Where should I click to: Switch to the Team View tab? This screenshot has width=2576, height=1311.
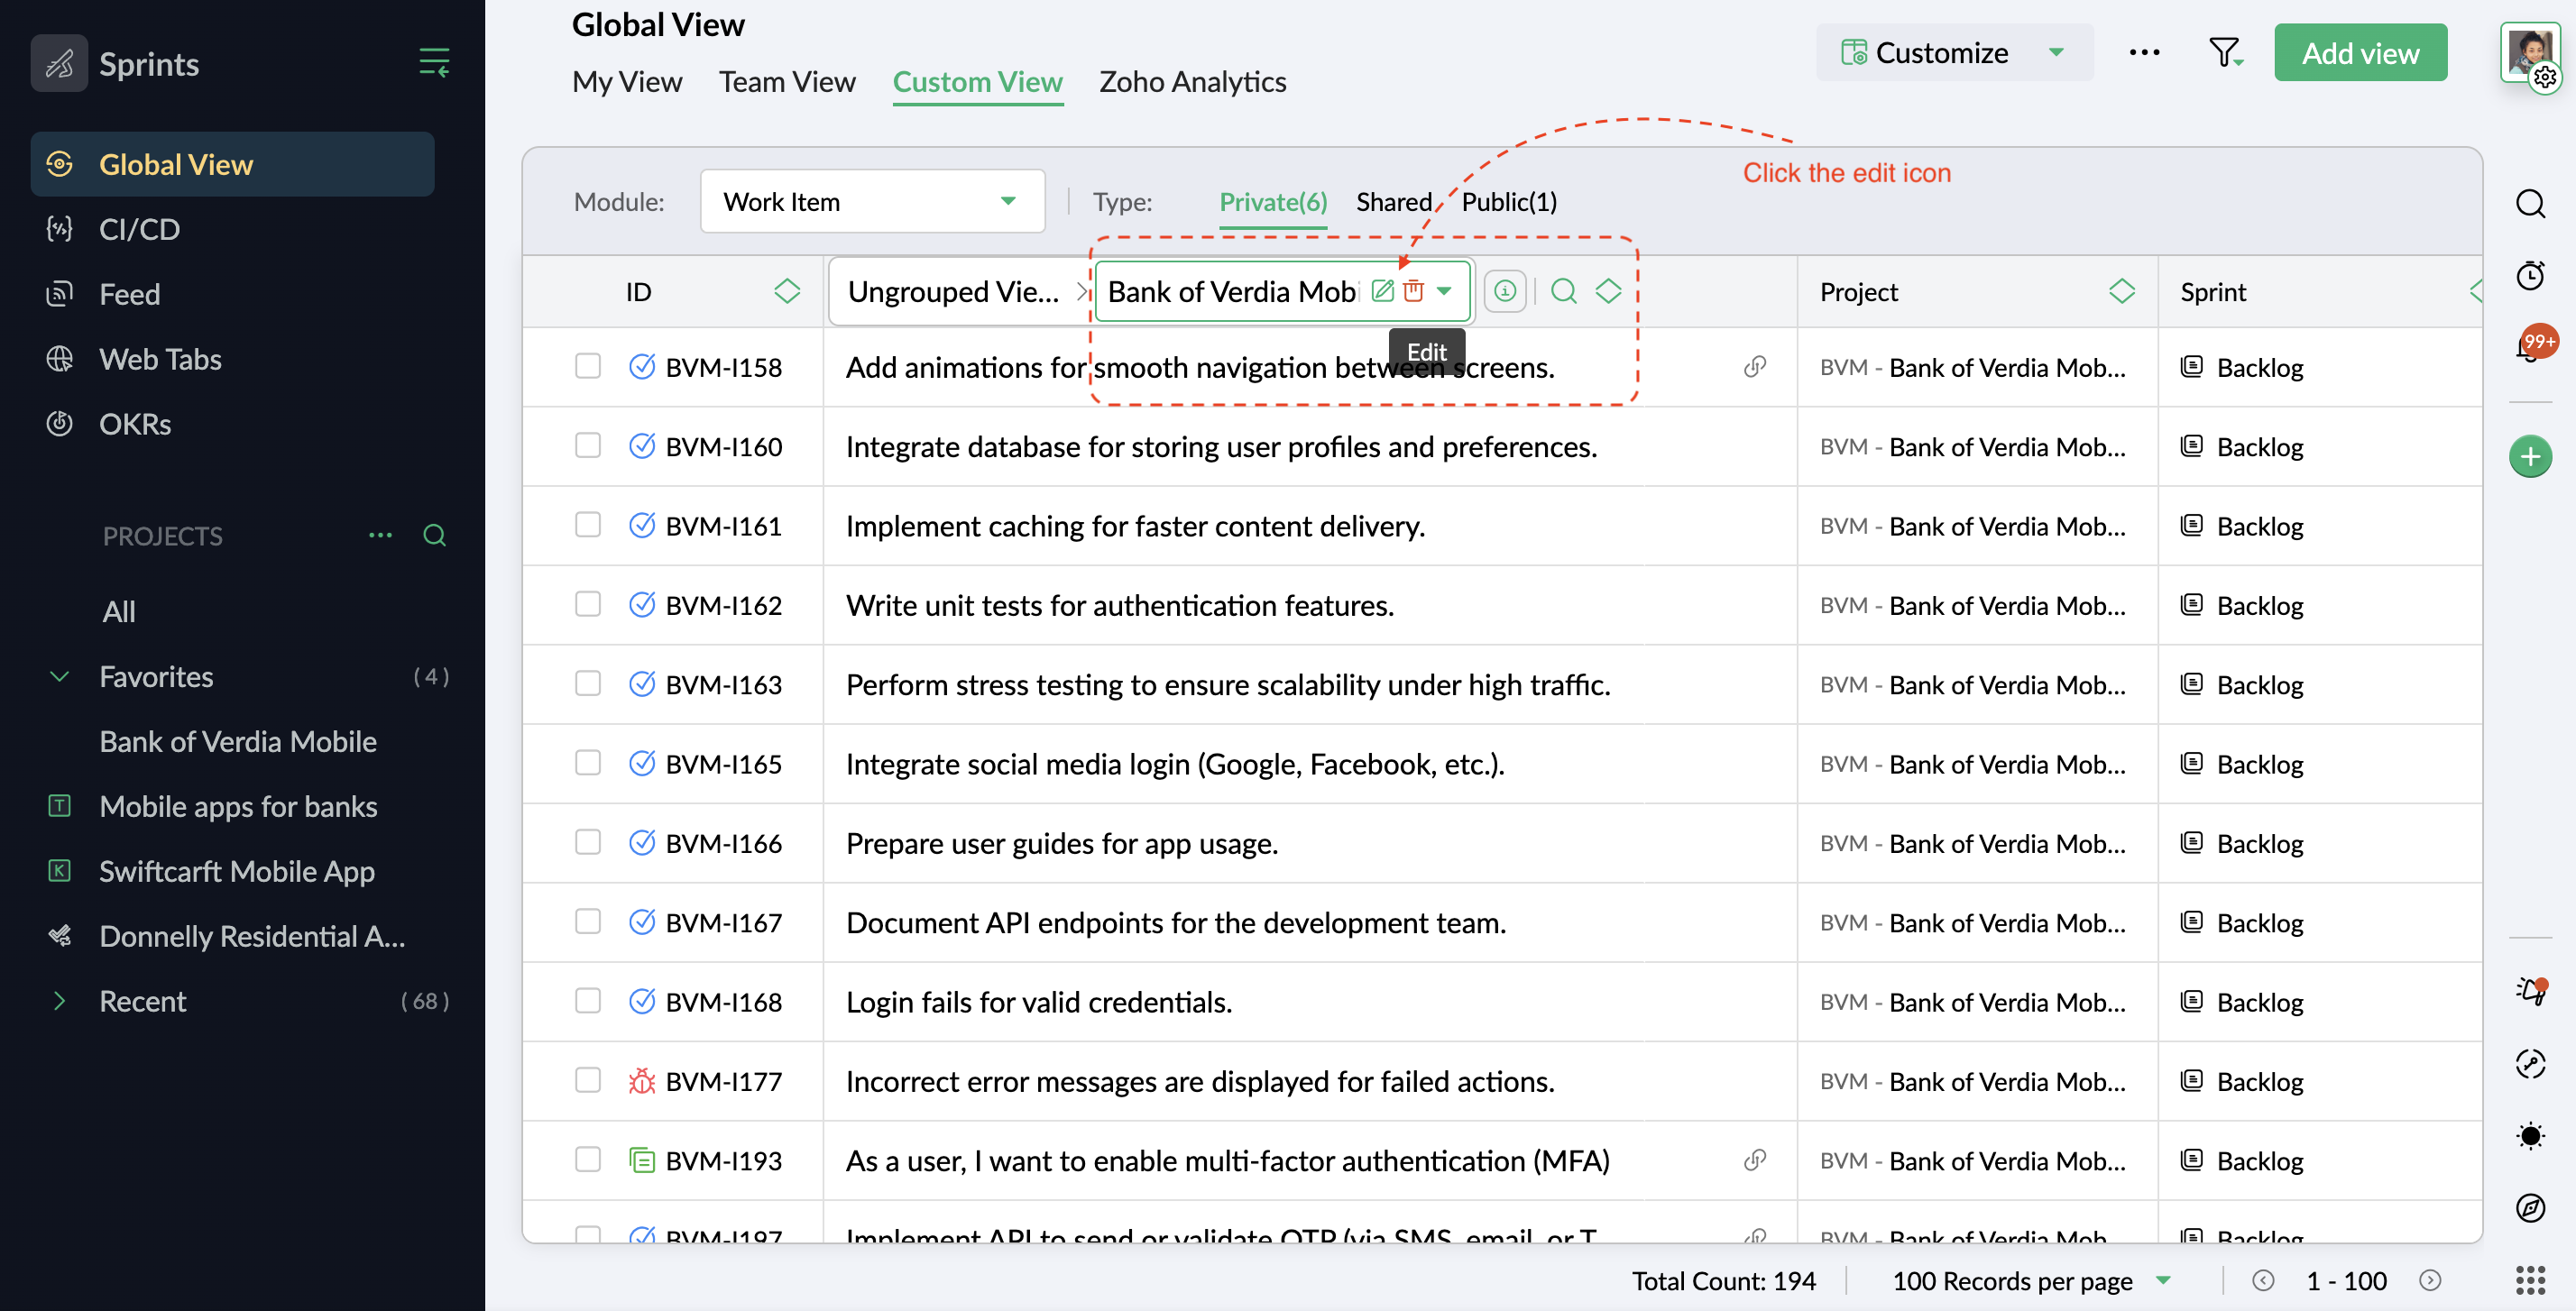(787, 81)
